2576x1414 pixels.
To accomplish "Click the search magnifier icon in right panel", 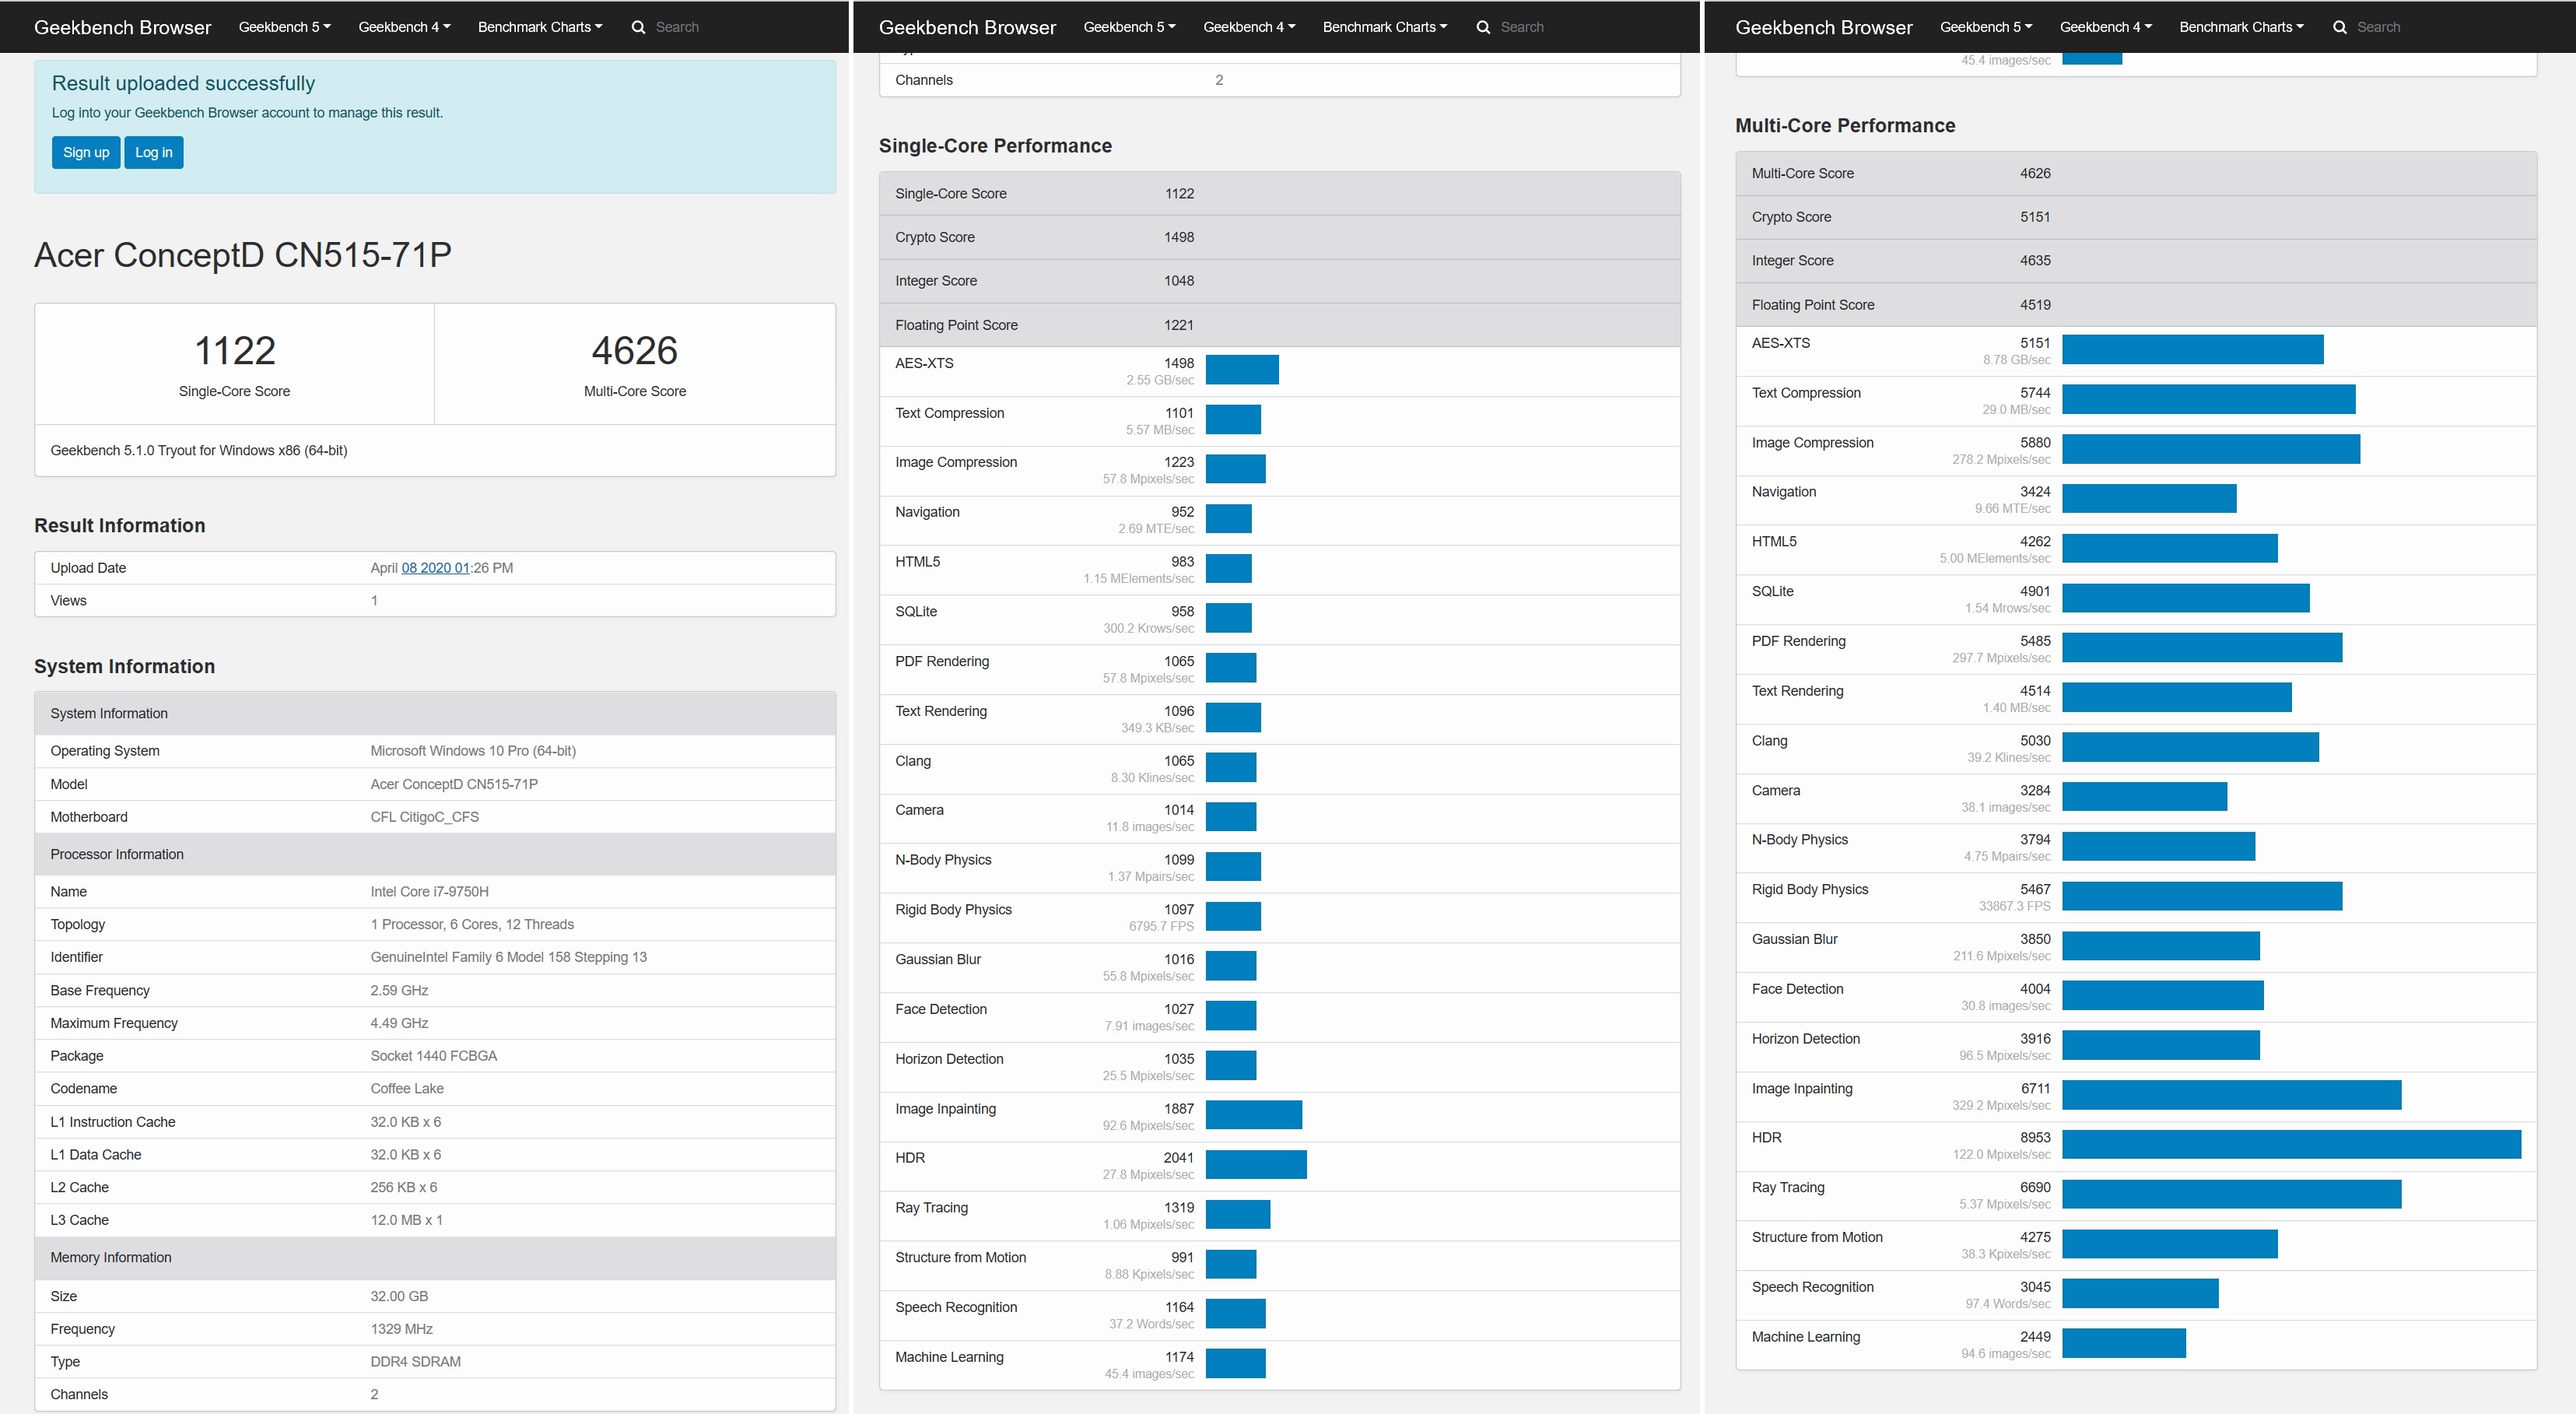I will coord(2340,27).
